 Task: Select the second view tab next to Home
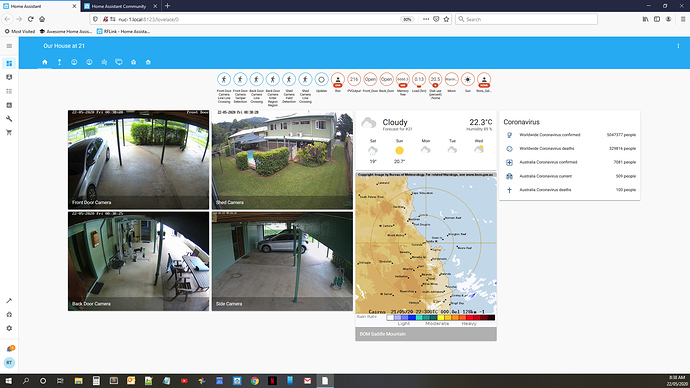click(59, 62)
